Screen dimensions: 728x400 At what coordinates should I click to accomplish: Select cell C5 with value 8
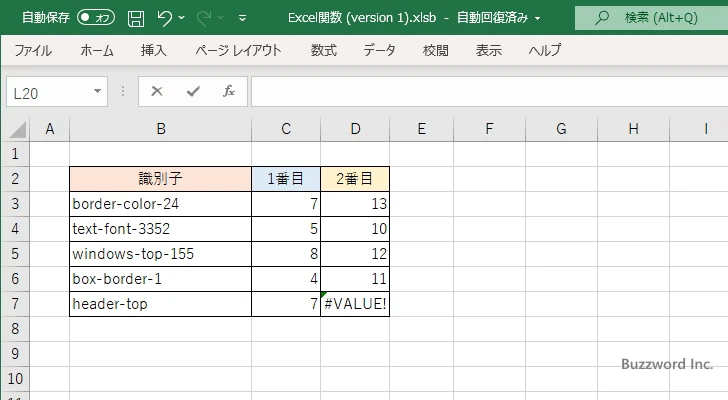click(x=286, y=254)
